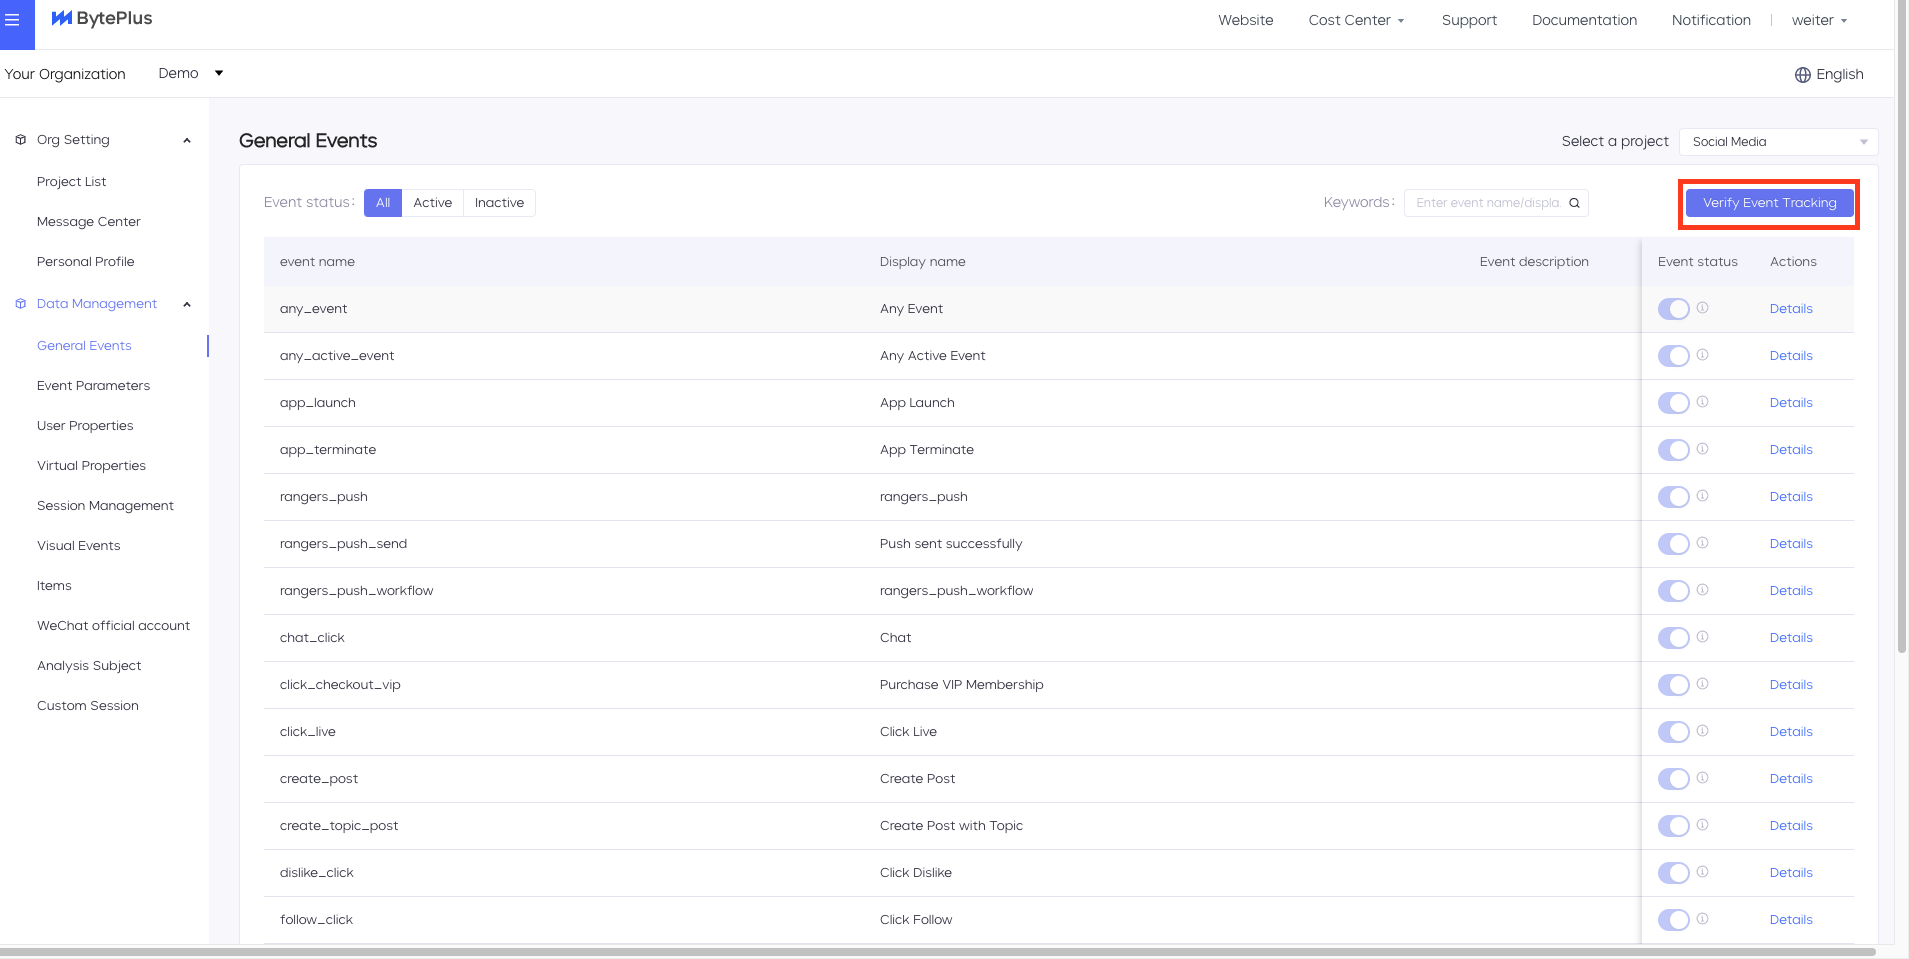Open Project List in sidebar
This screenshot has height=959, width=1909.
click(x=71, y=182)
